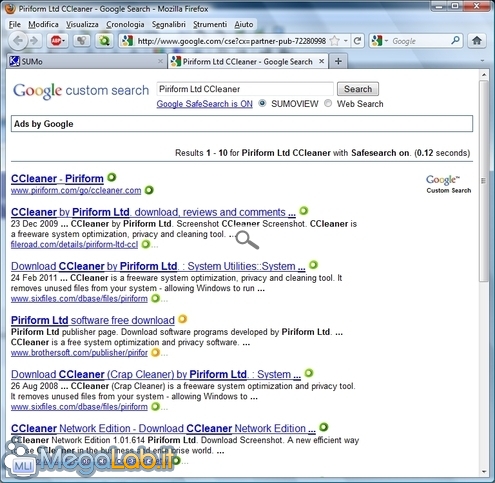Open the CCleaner - Piriform result
495x483 pixels.
[x=57, y=178]
